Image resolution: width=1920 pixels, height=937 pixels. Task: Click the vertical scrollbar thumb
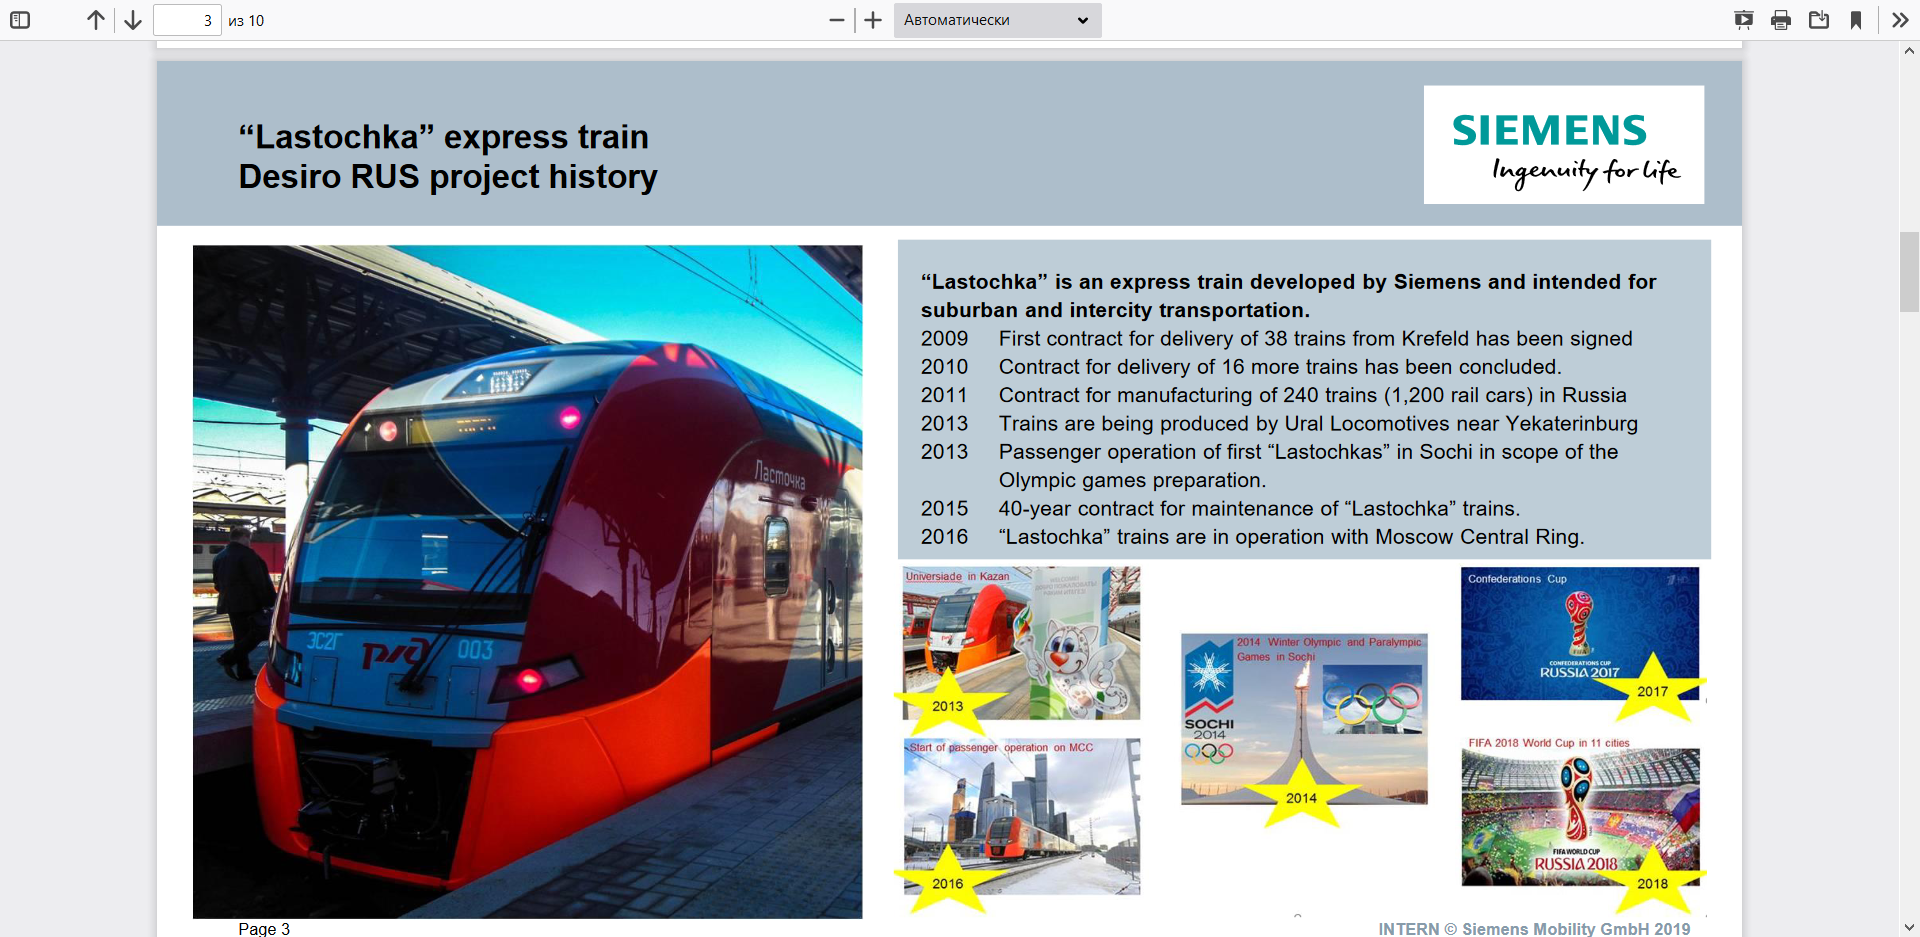pos(1910,272)
